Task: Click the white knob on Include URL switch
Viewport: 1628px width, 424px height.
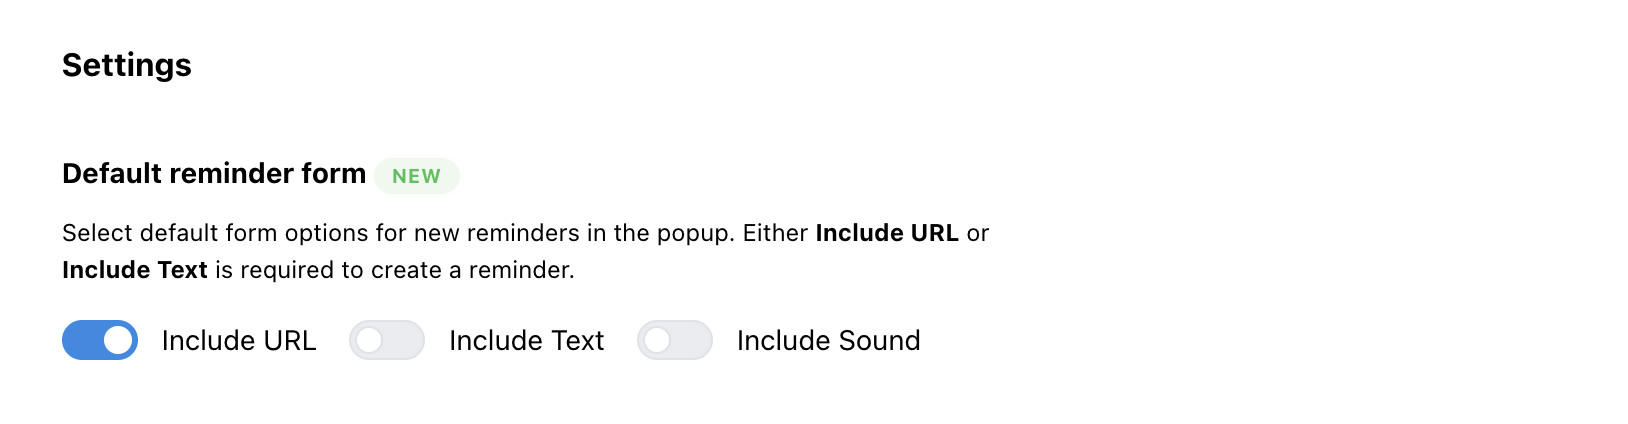Action: tap(118, 340)
